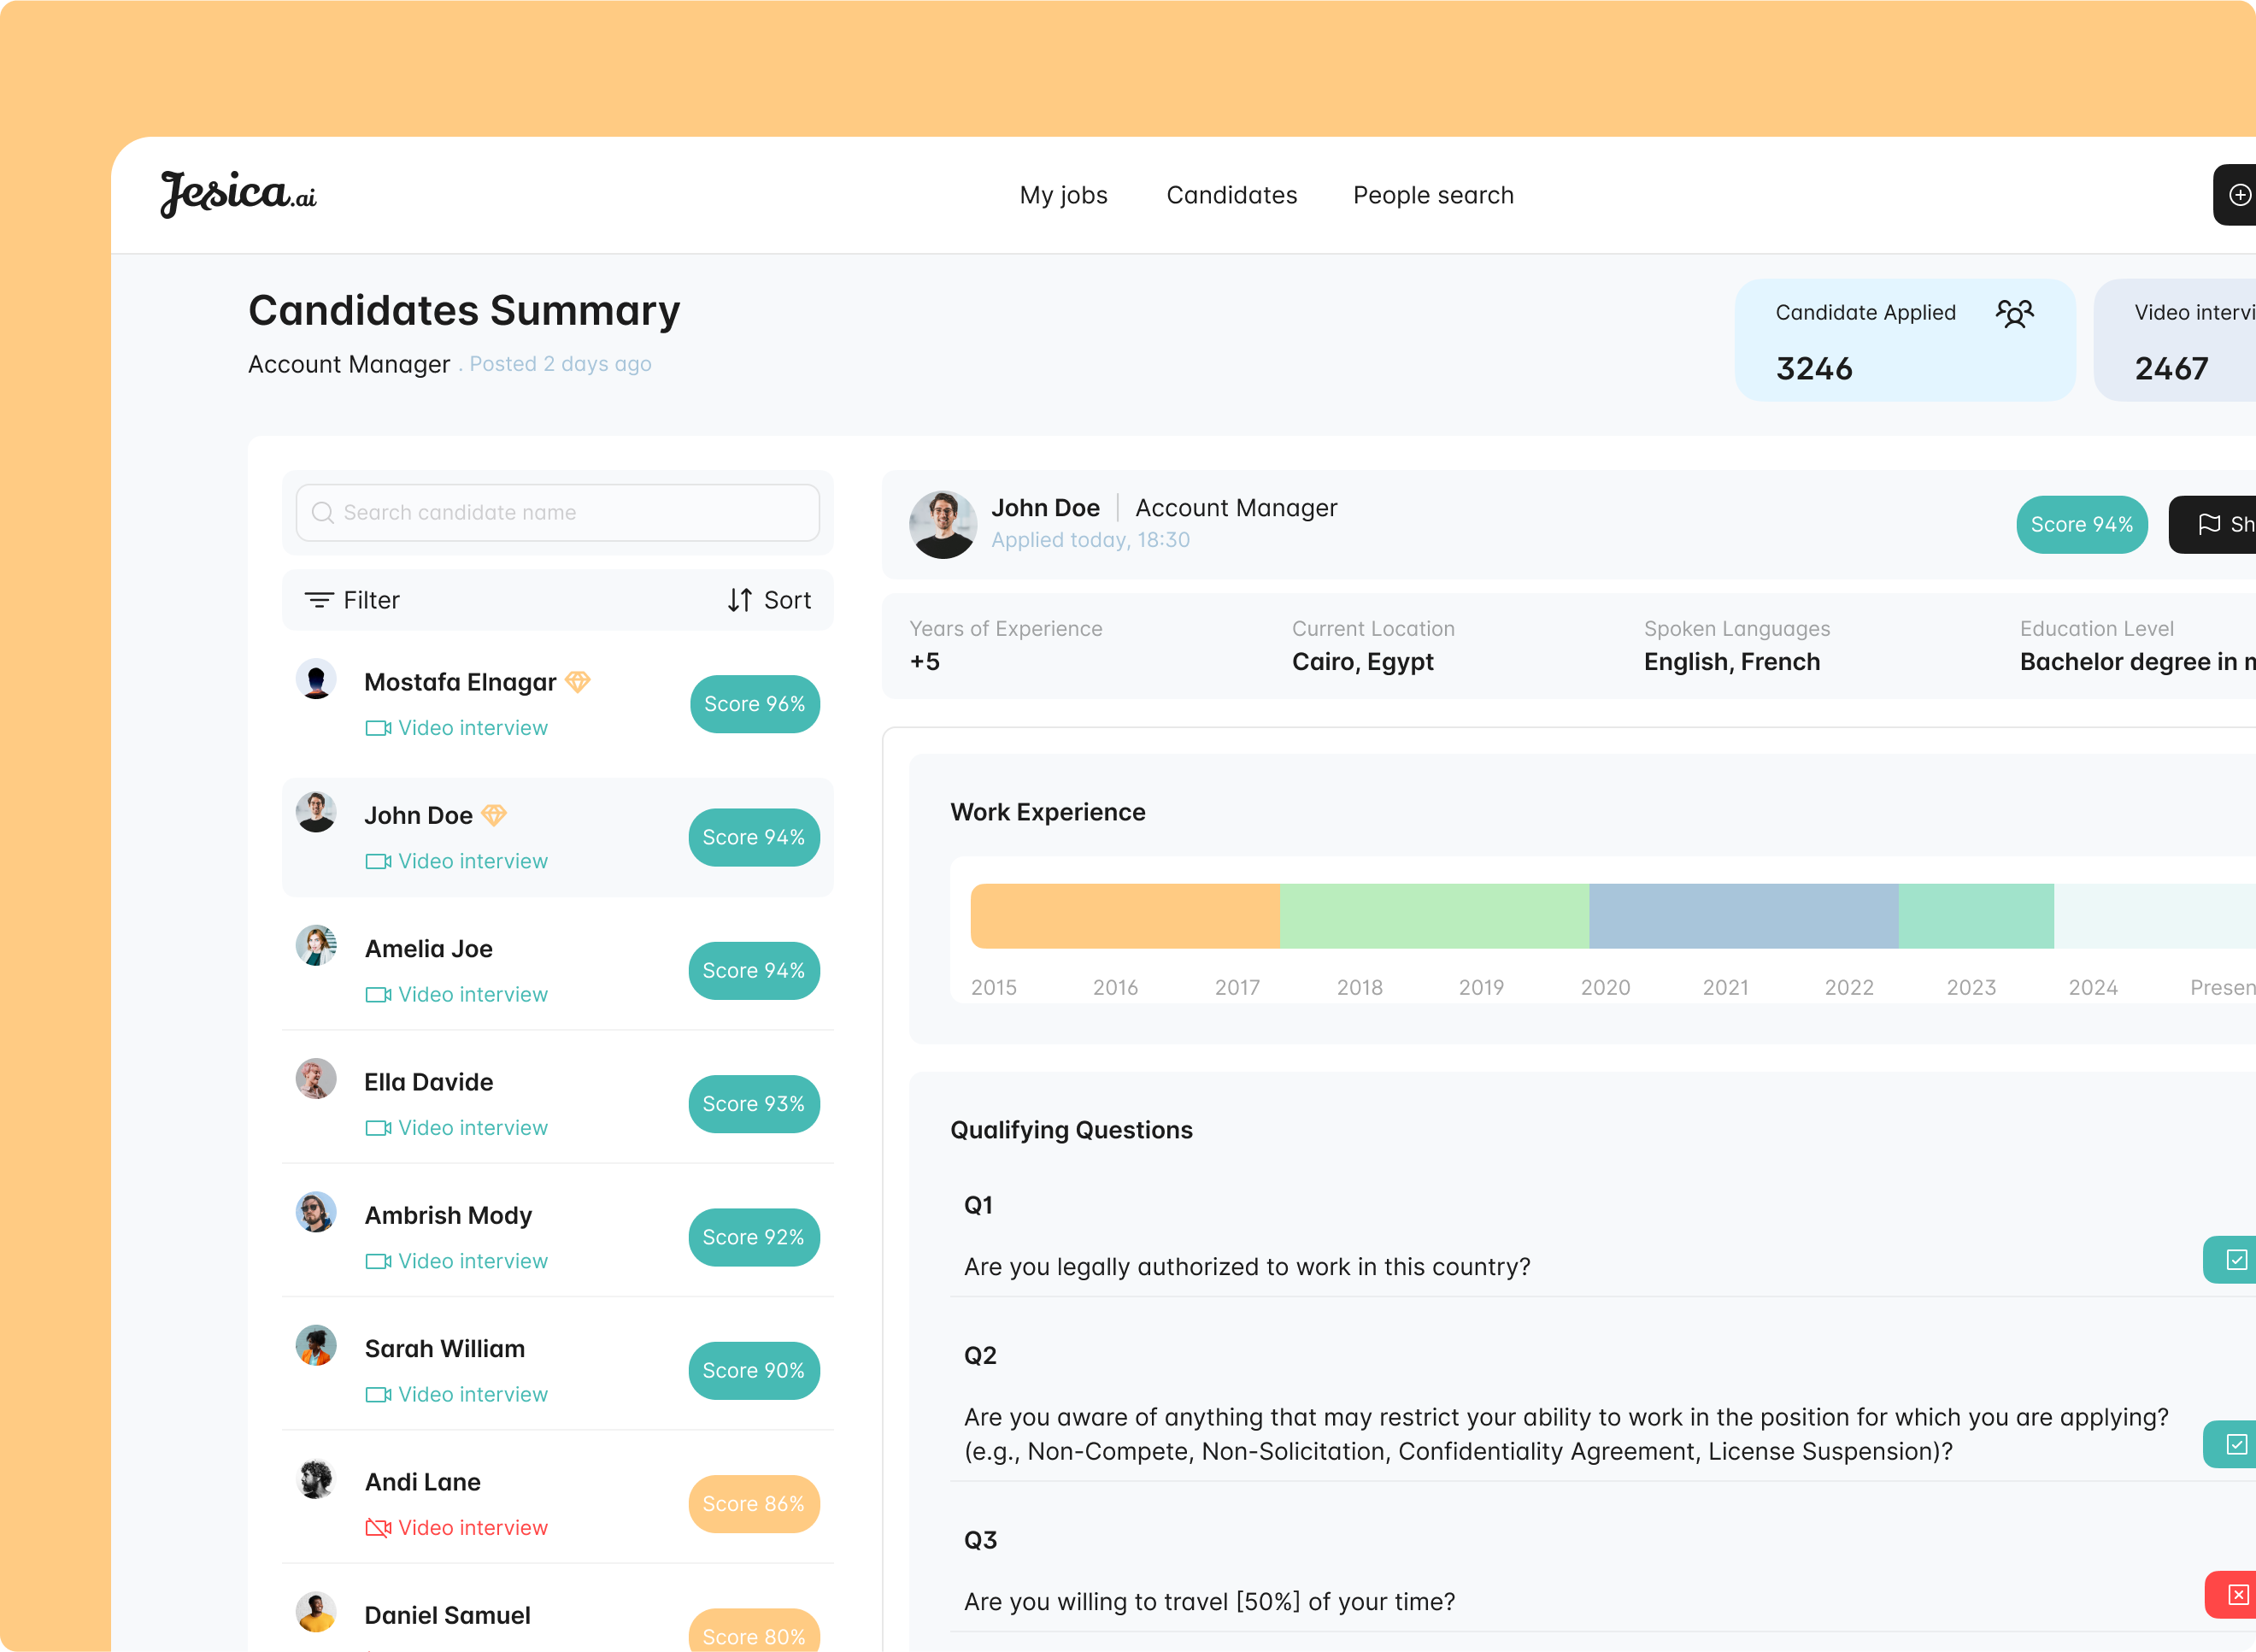Click the flag icon on the Shortlist button
Screen dimensions: 2256x1652
[x=2210, y=524]
